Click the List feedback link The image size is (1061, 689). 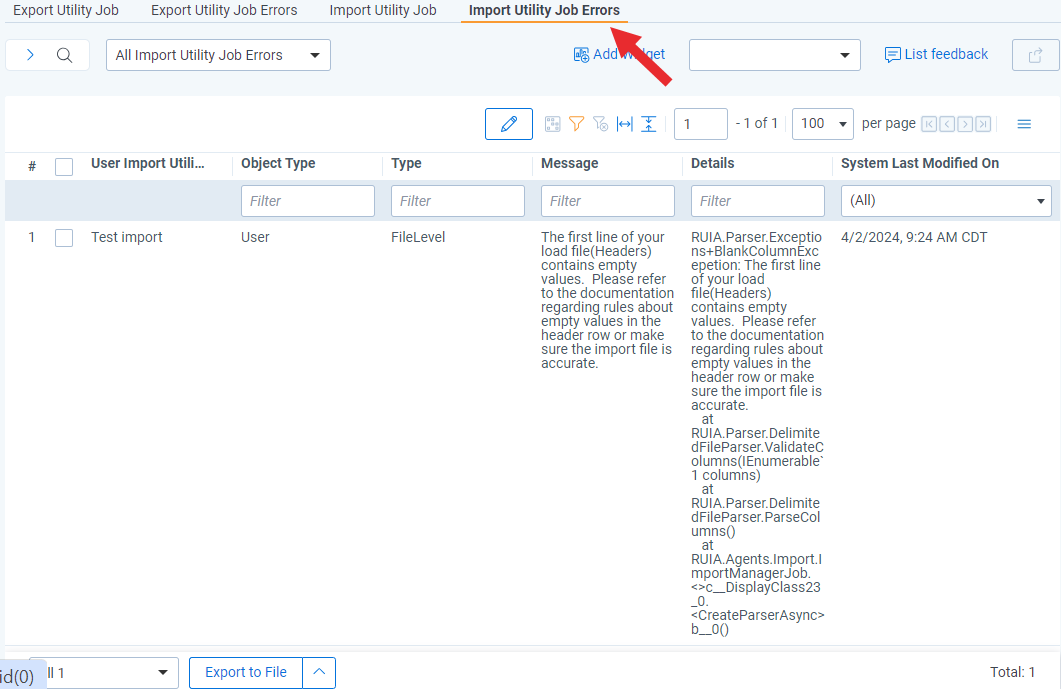pos(936,54)
